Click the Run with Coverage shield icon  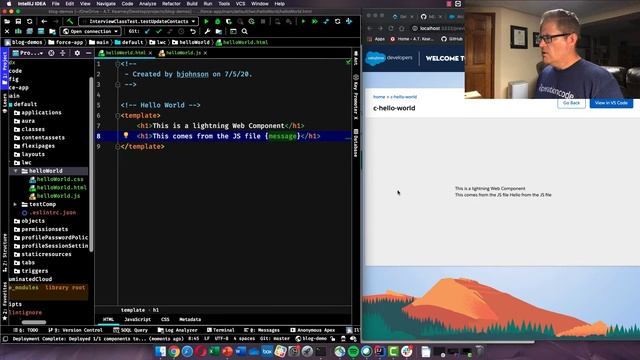229,21
